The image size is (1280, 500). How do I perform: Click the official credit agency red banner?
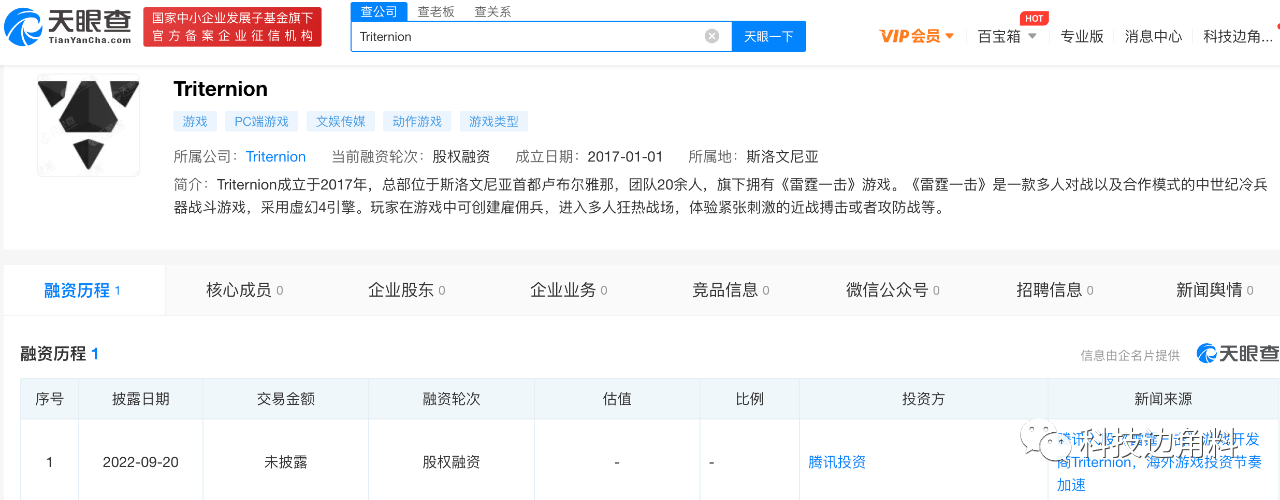(232, 27)
